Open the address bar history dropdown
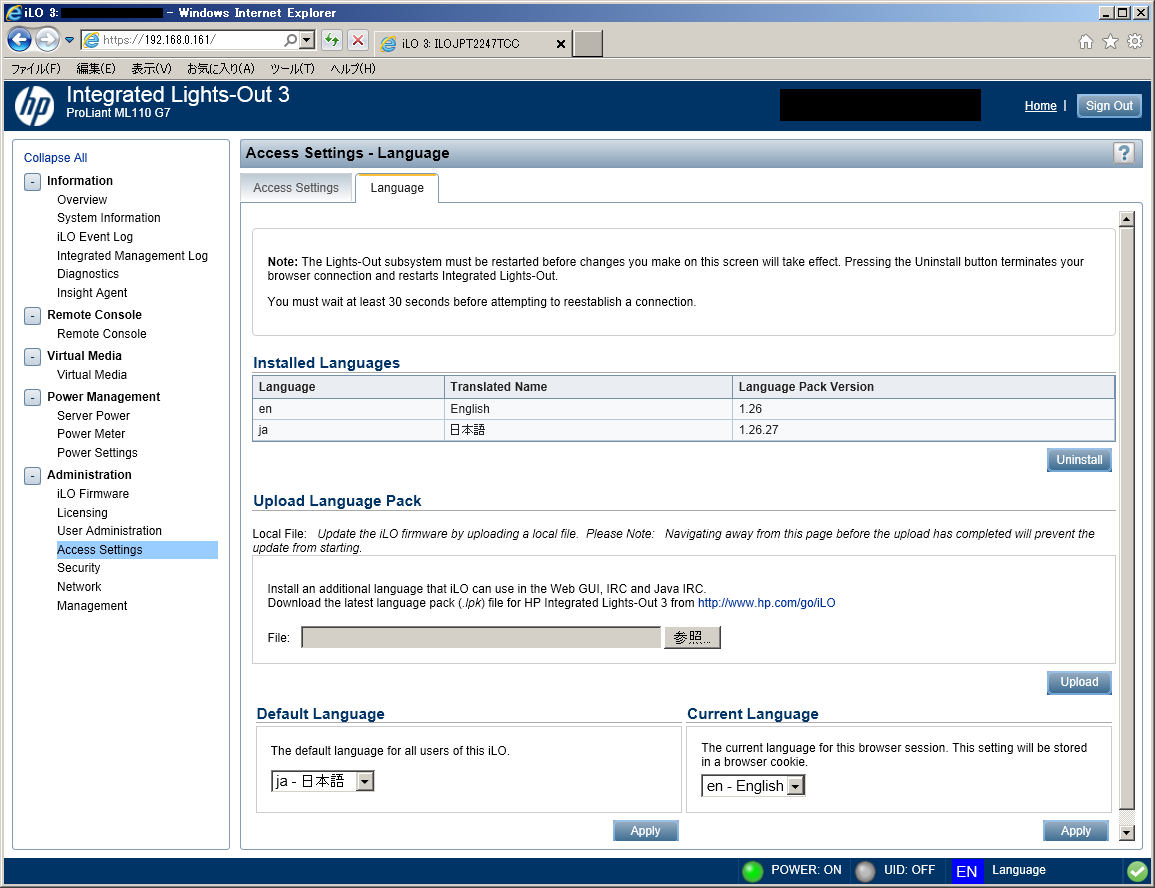1155x888 pixels. (307, 40)
